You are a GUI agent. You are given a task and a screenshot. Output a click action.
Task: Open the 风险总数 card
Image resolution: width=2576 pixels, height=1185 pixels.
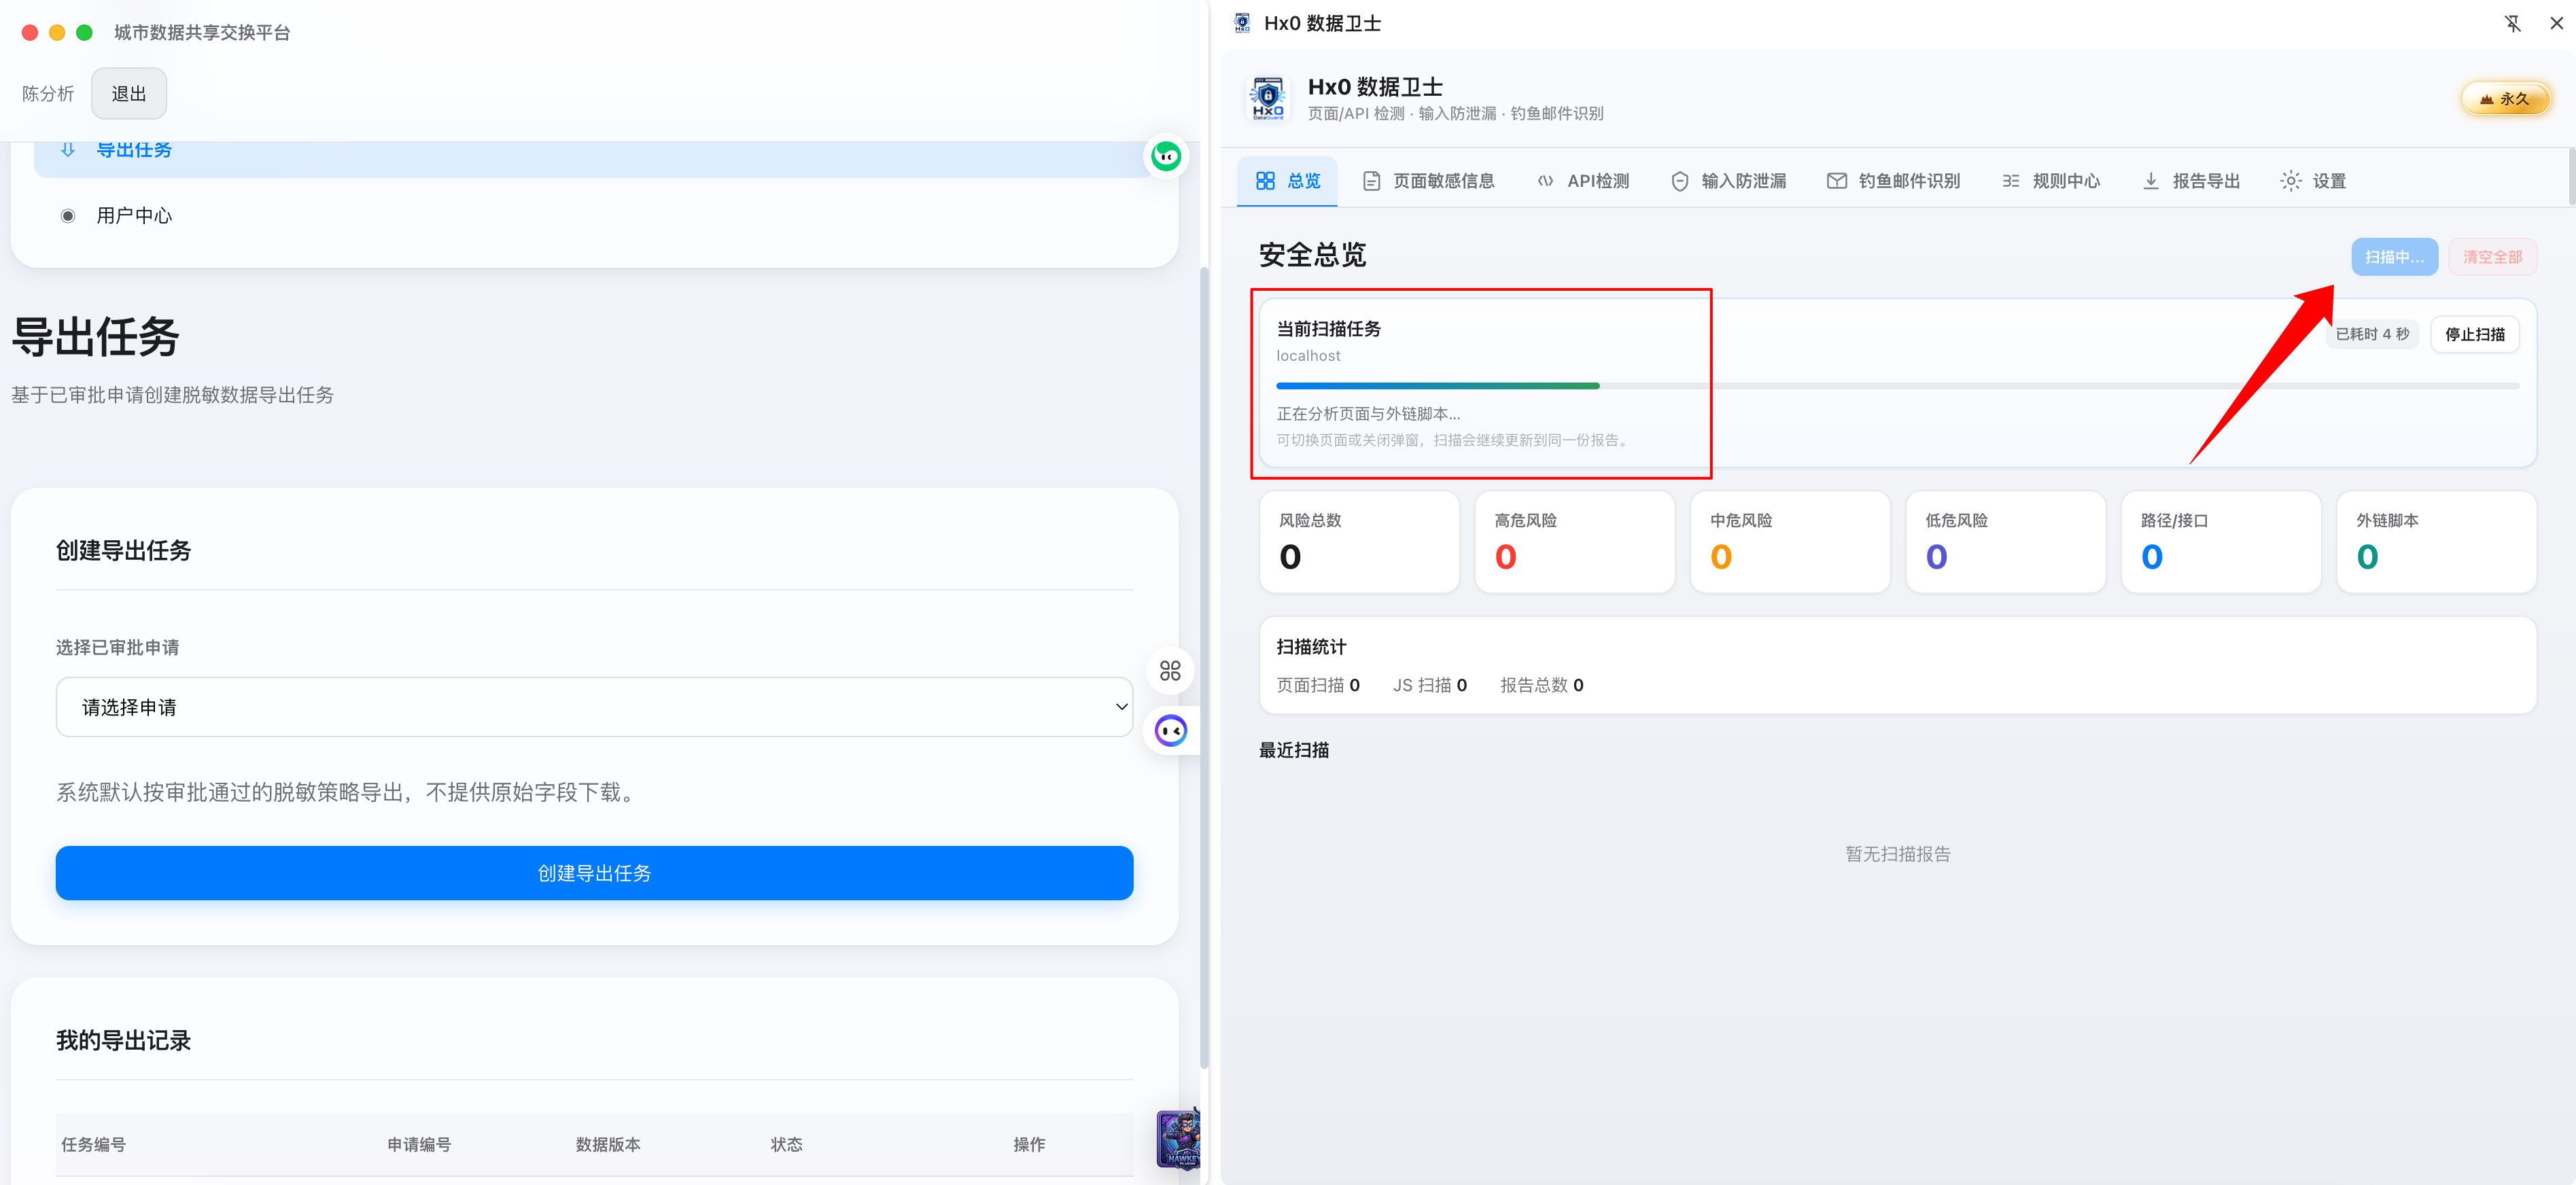(x=1359, y=542)
